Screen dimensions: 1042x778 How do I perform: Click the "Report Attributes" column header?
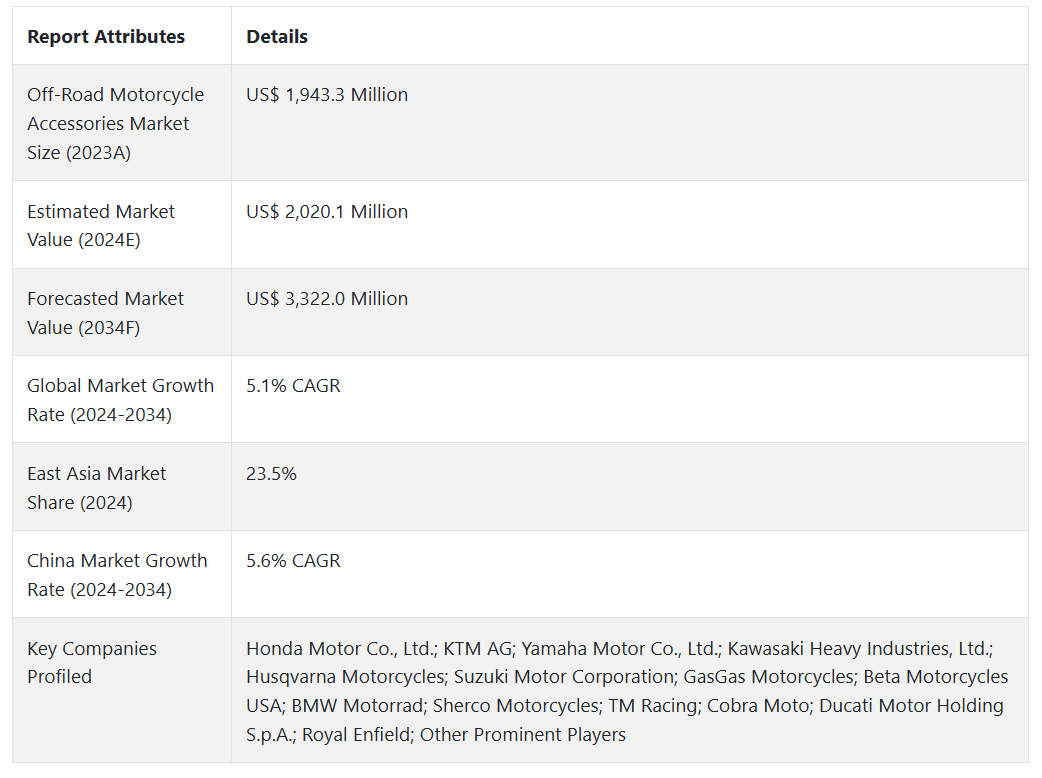106,37
